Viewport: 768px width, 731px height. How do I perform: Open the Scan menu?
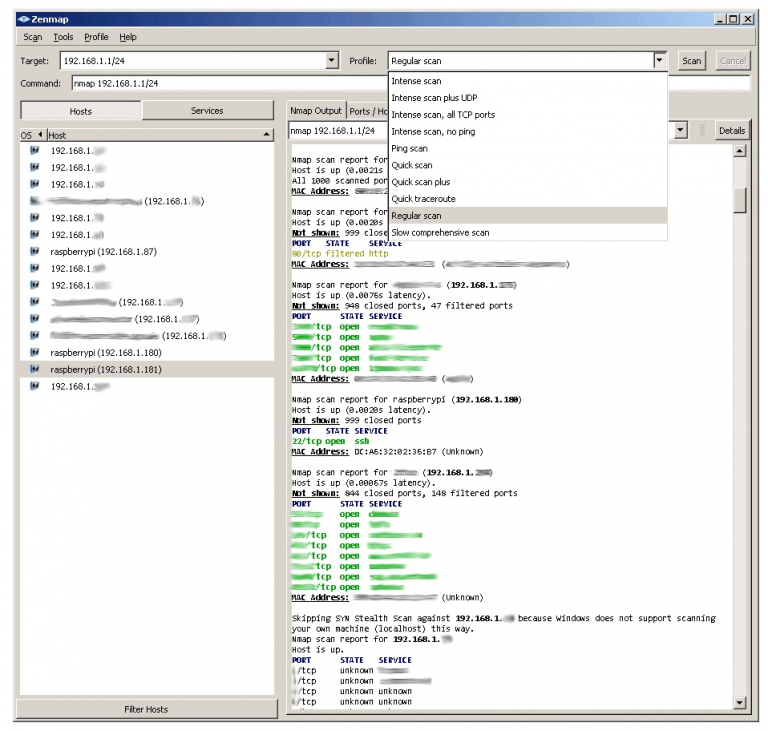[33, 37]
